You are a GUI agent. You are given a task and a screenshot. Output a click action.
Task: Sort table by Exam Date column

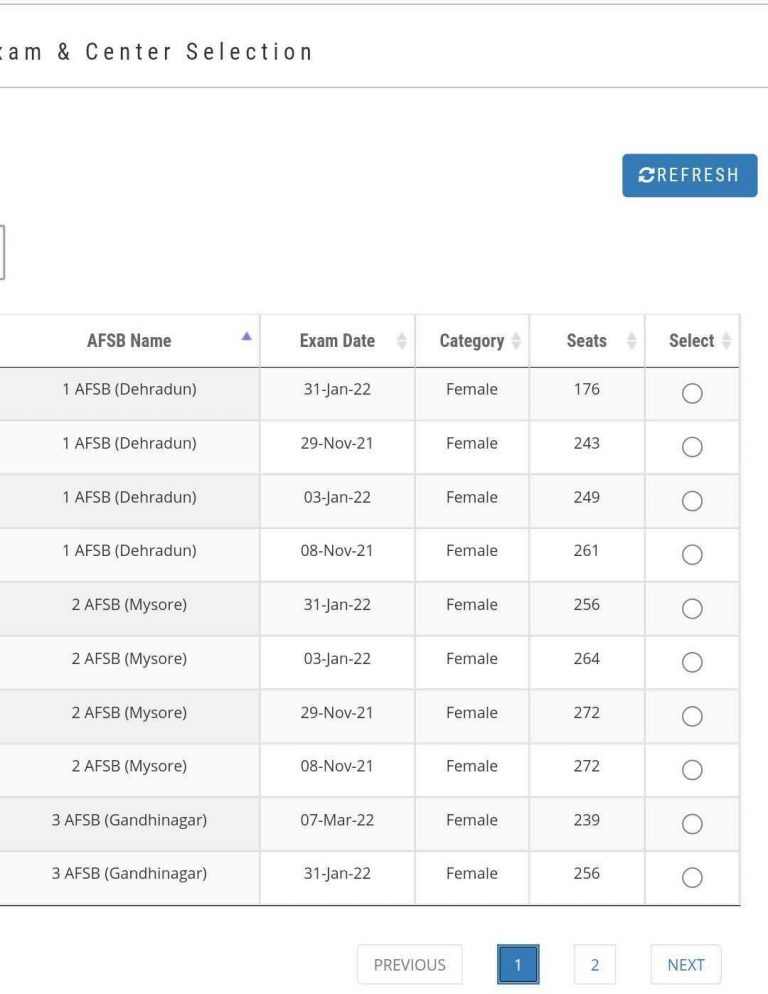click(x=337, y=341)
